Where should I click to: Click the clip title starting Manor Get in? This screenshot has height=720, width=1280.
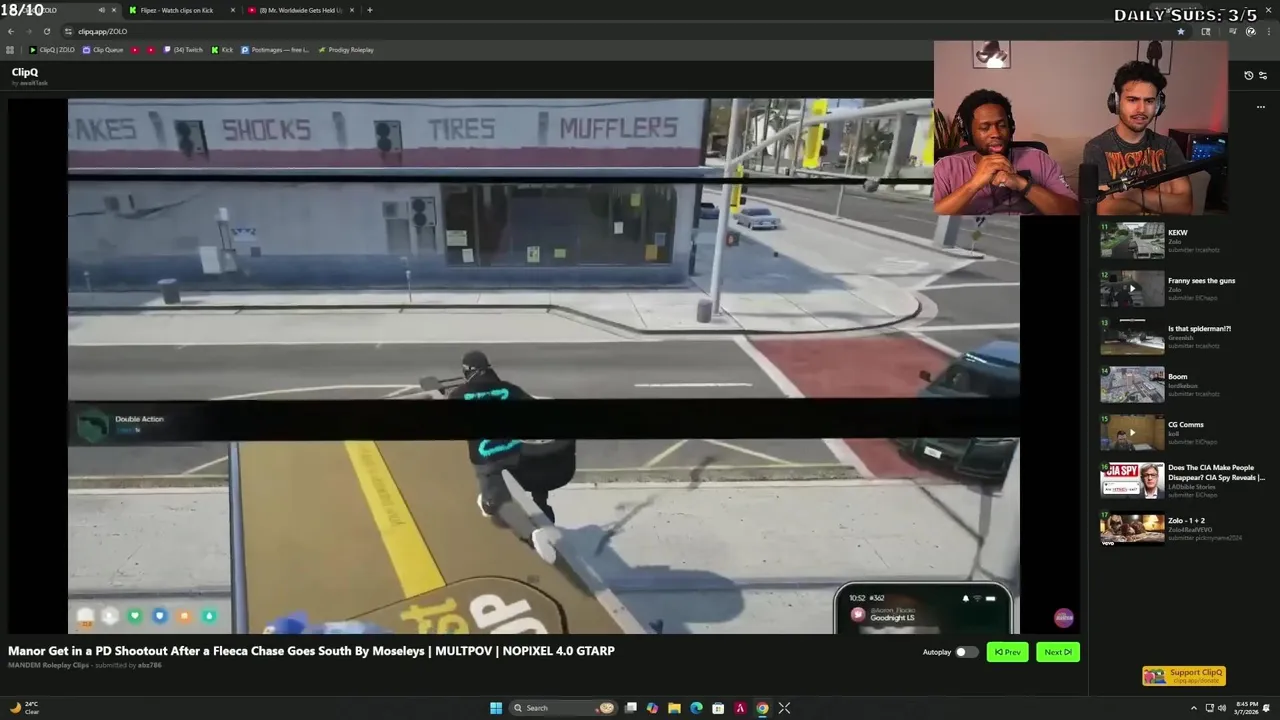pos(311,651)
